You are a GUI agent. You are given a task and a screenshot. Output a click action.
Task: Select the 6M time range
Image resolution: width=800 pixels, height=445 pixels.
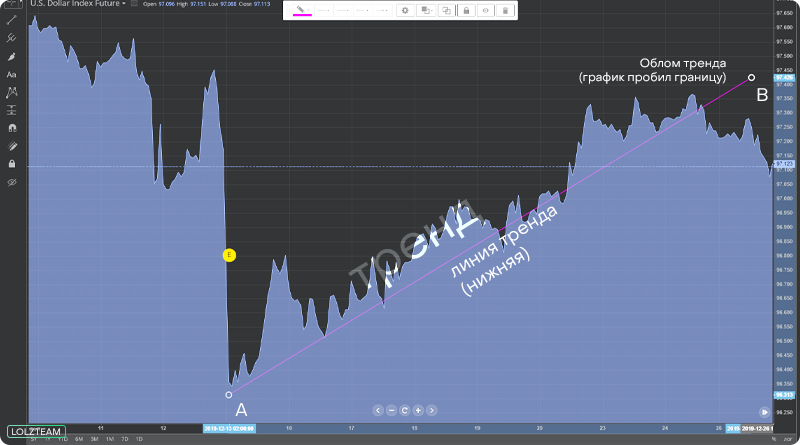click(x=79, y=439)
